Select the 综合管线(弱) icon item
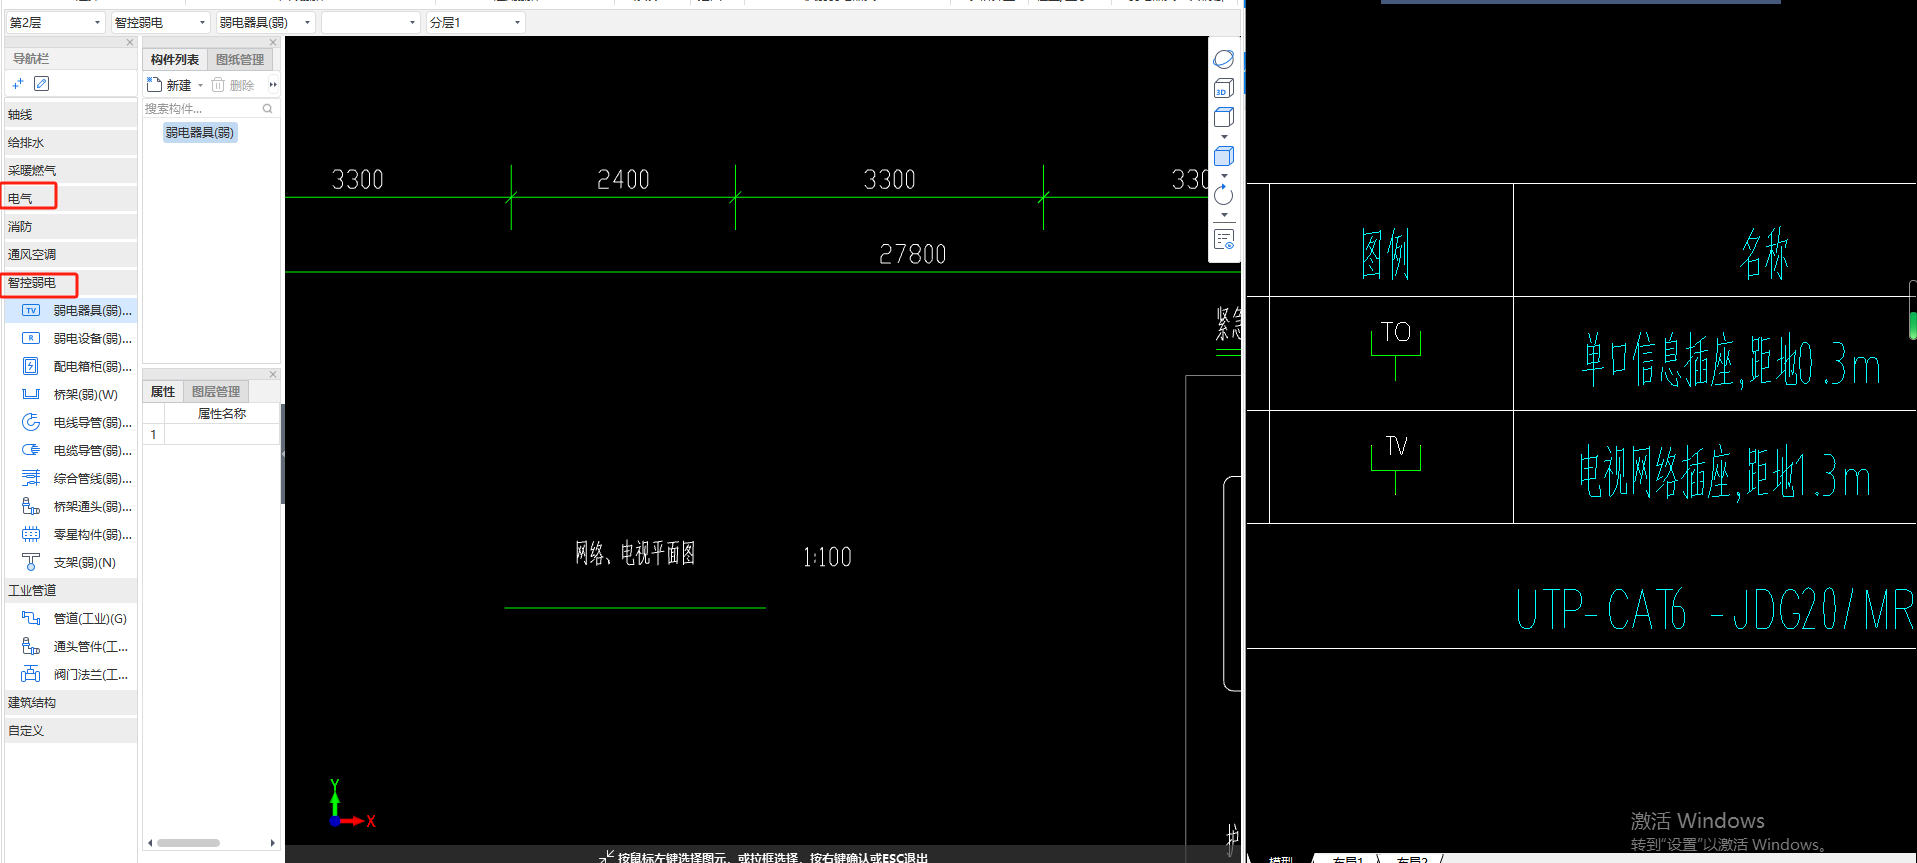The image size is (1917, 863). click(x=31, y=479)
